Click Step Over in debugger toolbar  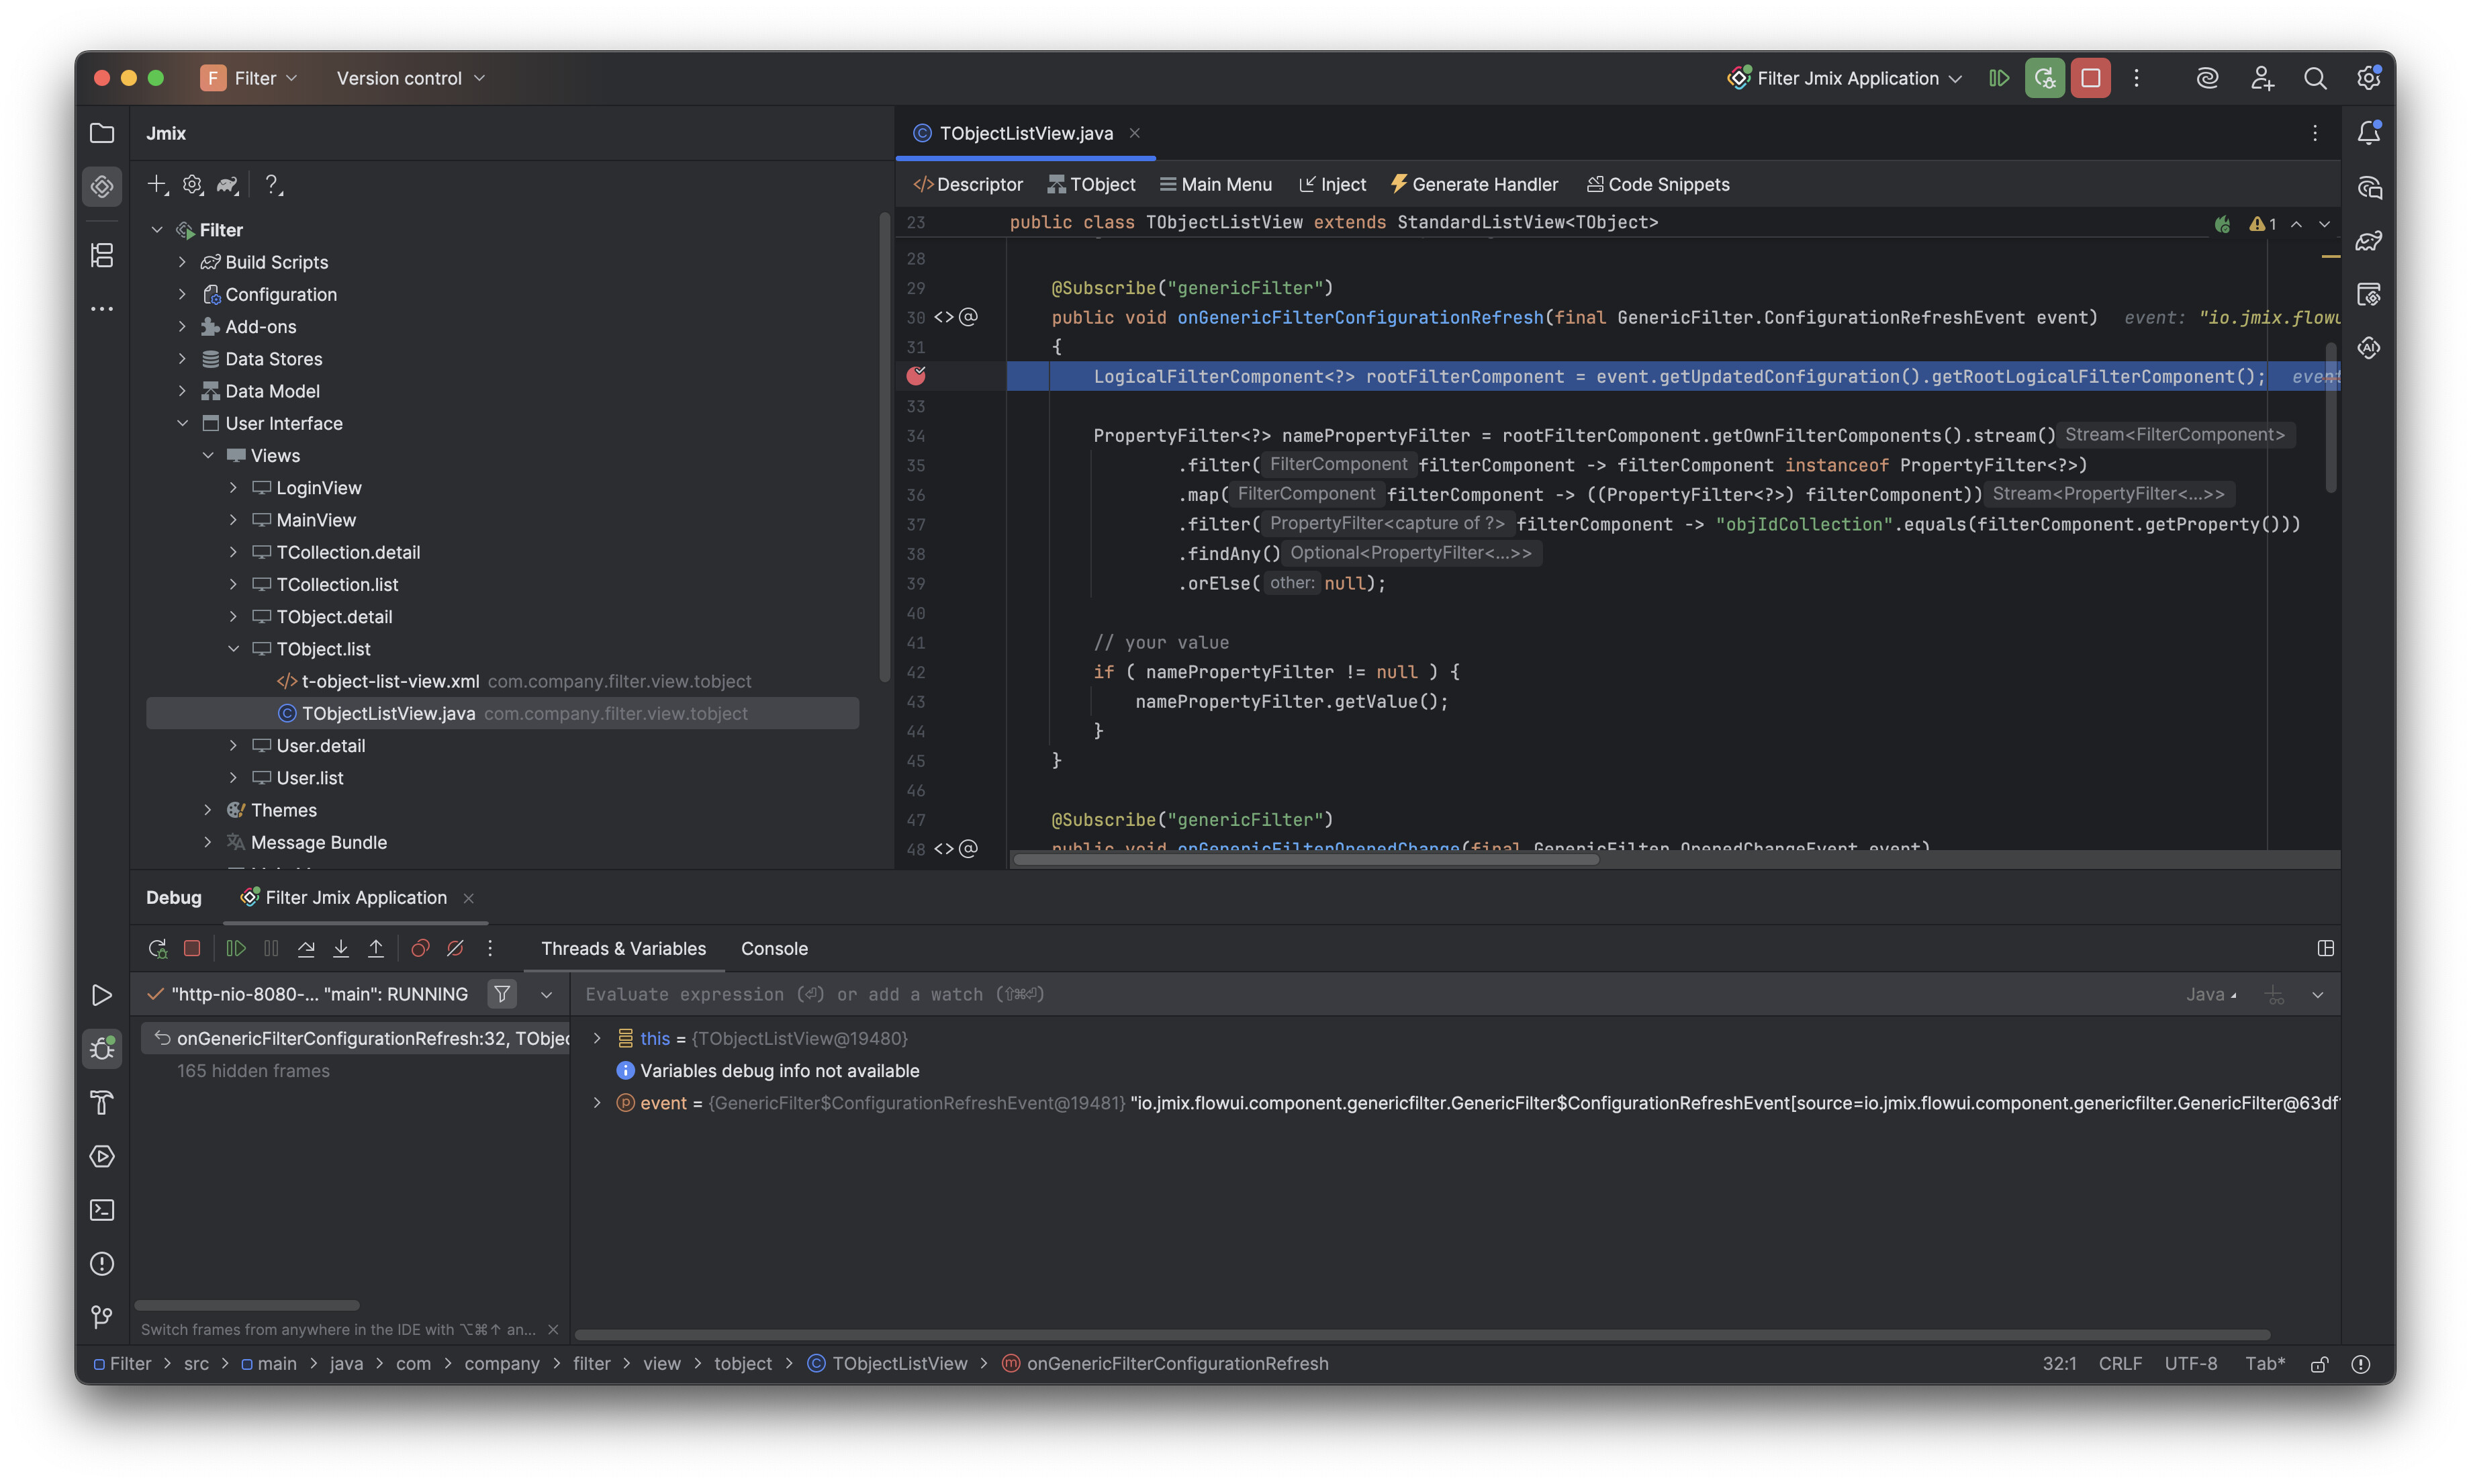pyautogui.click(x=306, y=948)
